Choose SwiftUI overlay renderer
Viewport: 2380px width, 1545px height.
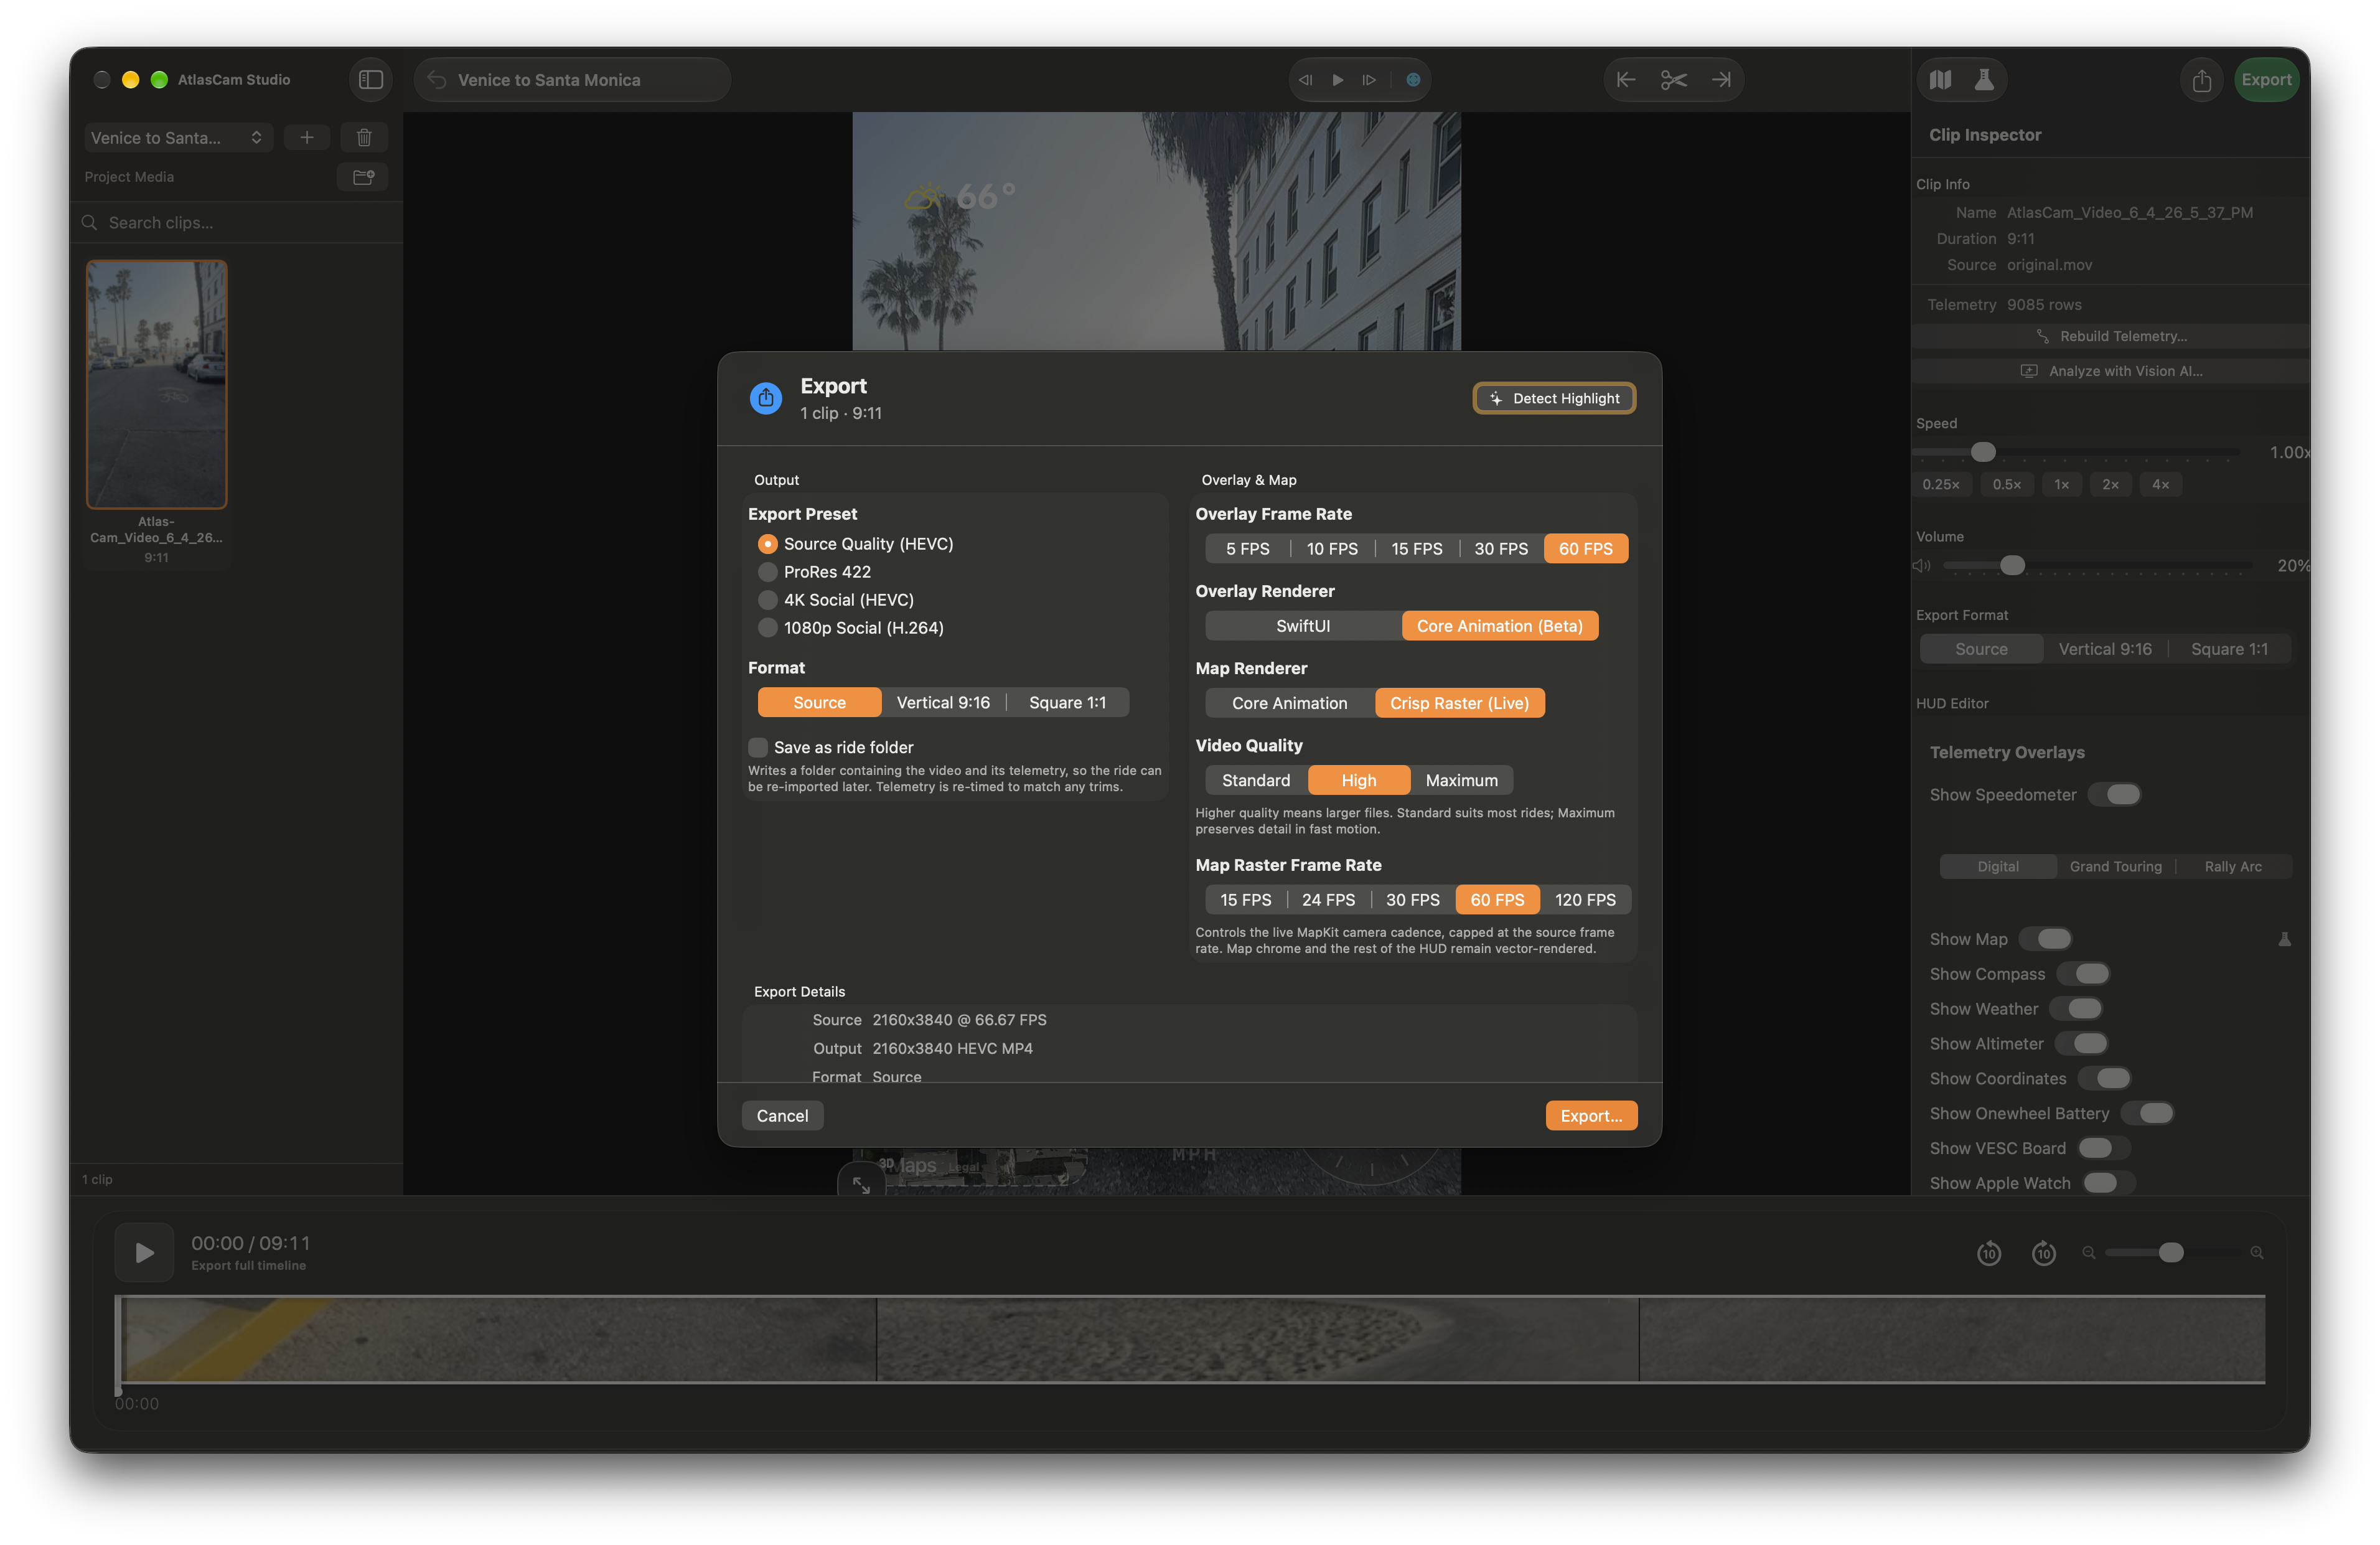[x=1303, y=626]
